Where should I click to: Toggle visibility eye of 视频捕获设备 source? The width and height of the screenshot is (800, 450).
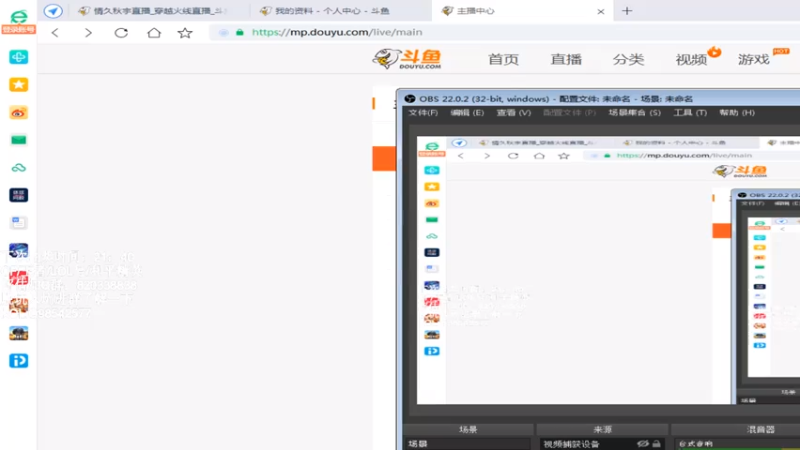(642, 444)
